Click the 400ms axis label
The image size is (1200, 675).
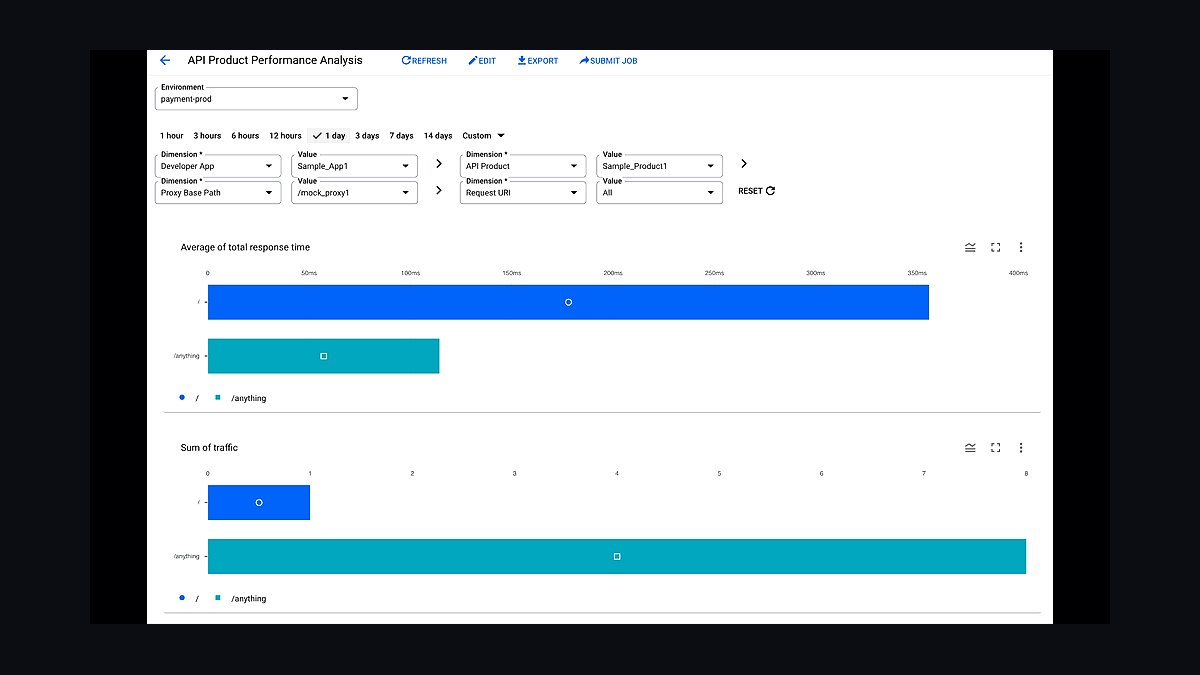pos(1018,273)
